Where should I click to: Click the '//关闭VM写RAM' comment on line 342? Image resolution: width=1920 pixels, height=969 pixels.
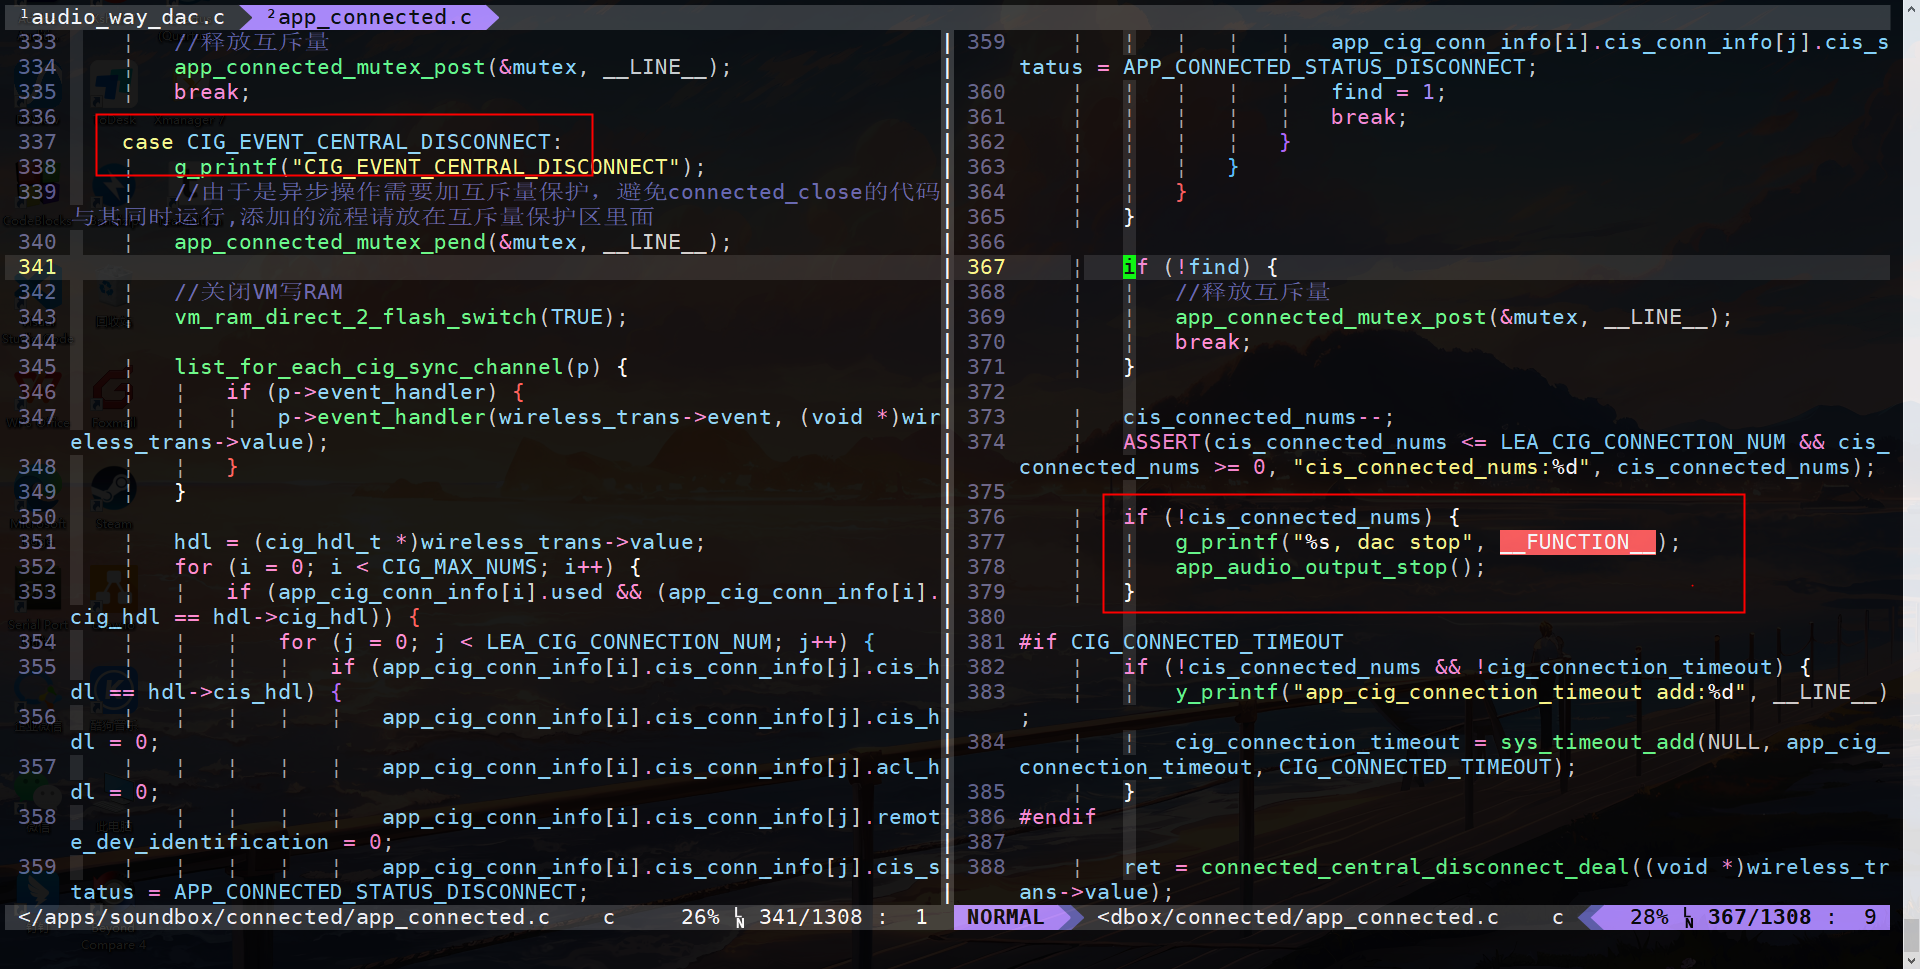pos(258,292)
